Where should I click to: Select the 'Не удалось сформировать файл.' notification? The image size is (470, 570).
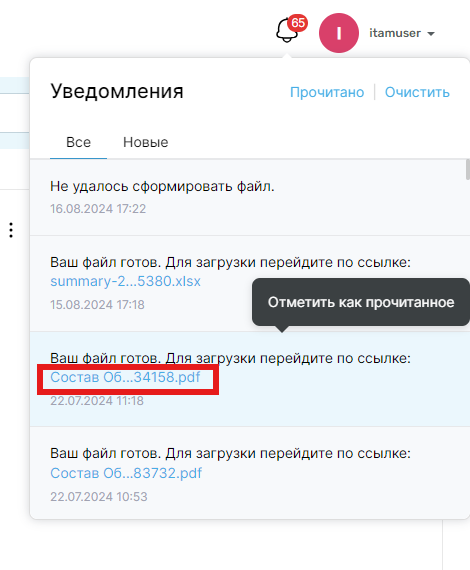pyautogui.click(x=250, y=197)
